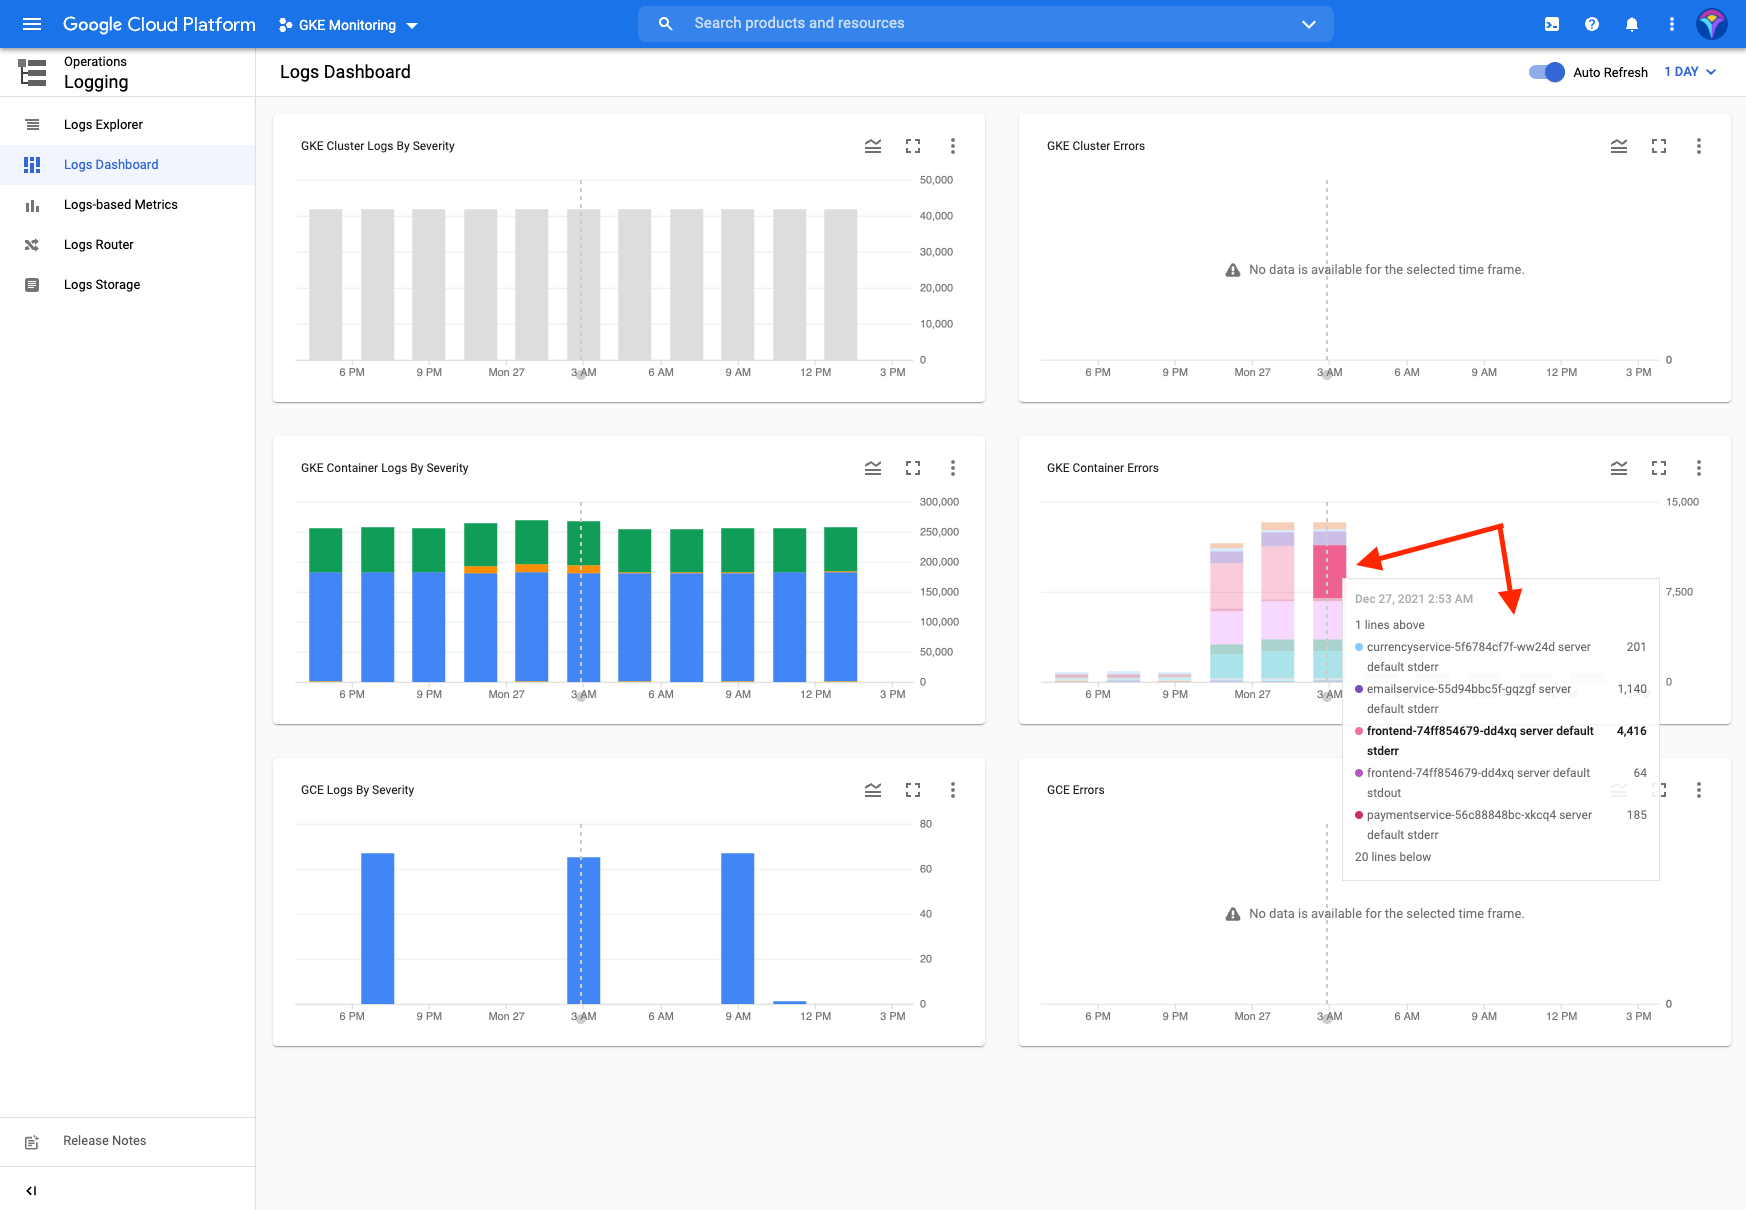The image size is (1746, 1210).
Task: Open more options for GKE Container Logs By Severity
Action: point(953,468)
